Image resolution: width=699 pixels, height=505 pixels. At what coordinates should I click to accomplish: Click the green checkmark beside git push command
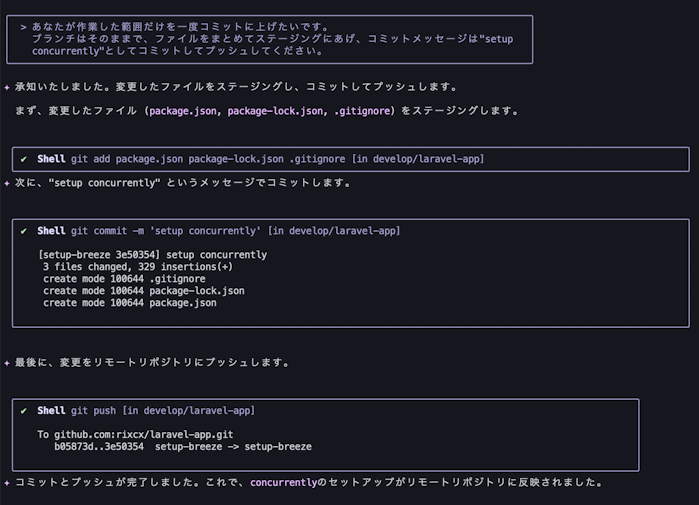coord(24,411)
